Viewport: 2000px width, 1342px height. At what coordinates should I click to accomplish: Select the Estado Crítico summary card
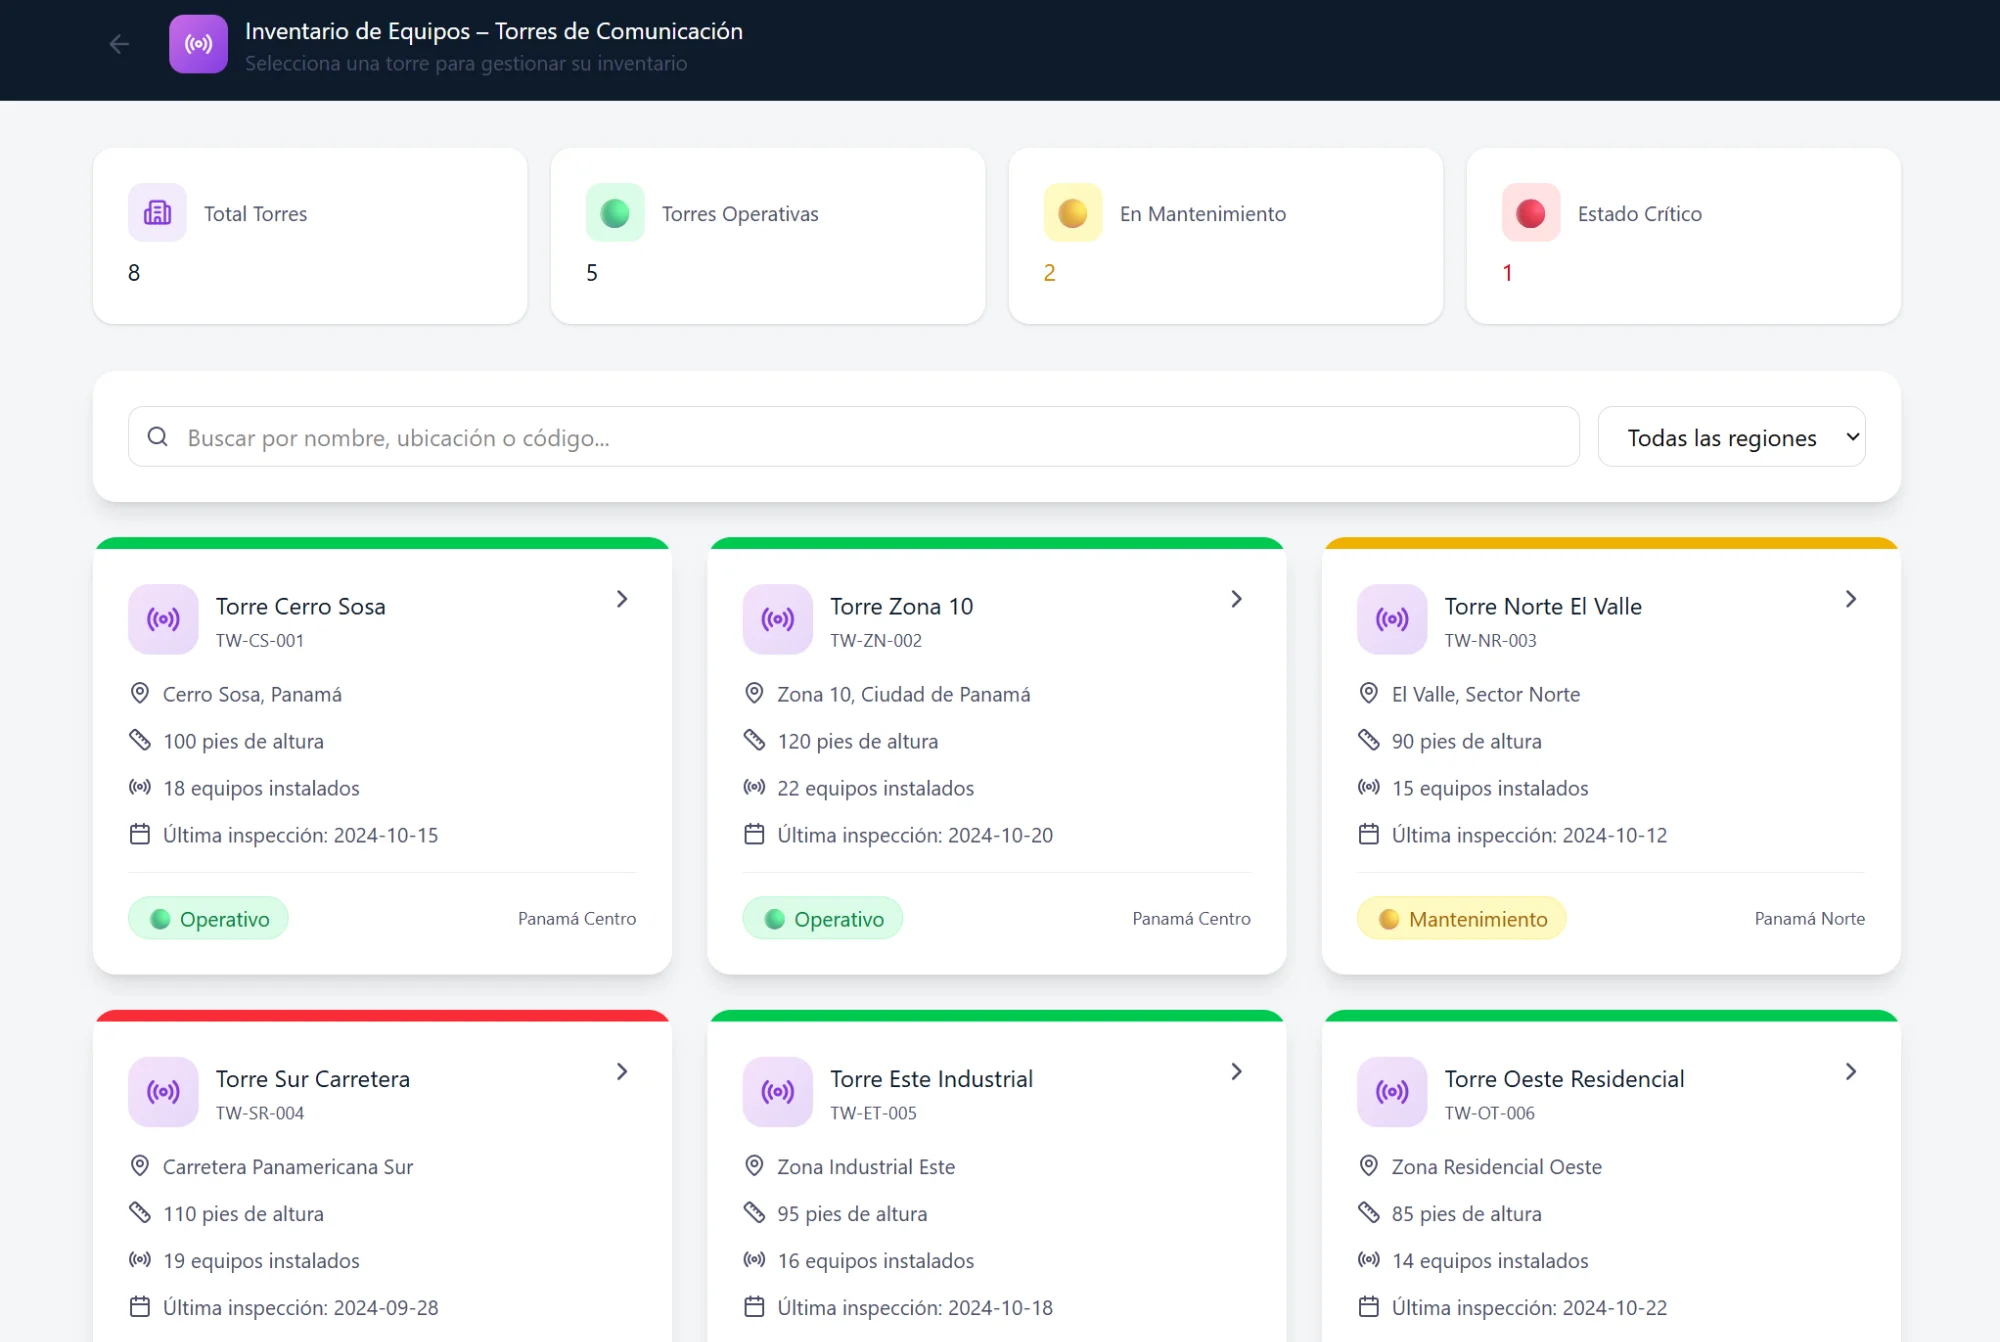click(1683, 236)
